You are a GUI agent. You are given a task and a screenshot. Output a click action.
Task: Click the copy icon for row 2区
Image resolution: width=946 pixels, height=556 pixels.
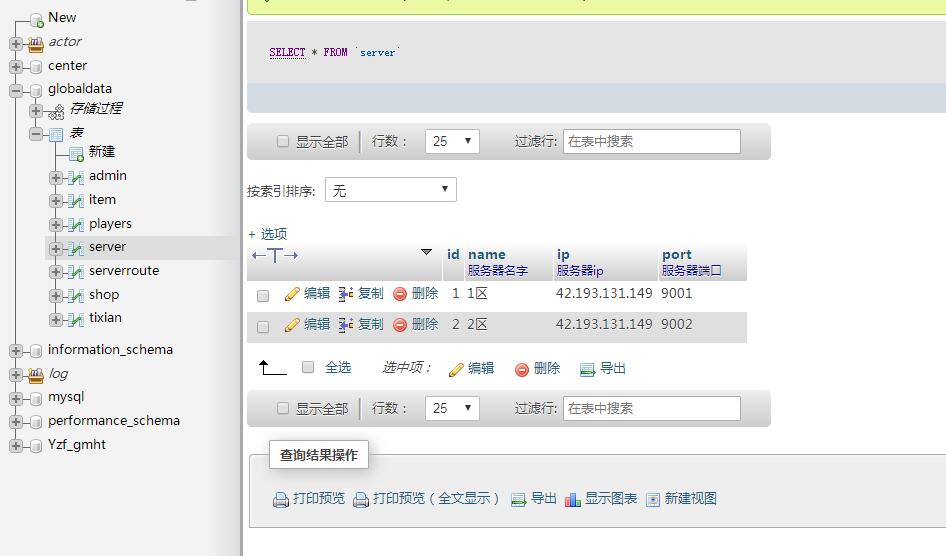[346, 325]
